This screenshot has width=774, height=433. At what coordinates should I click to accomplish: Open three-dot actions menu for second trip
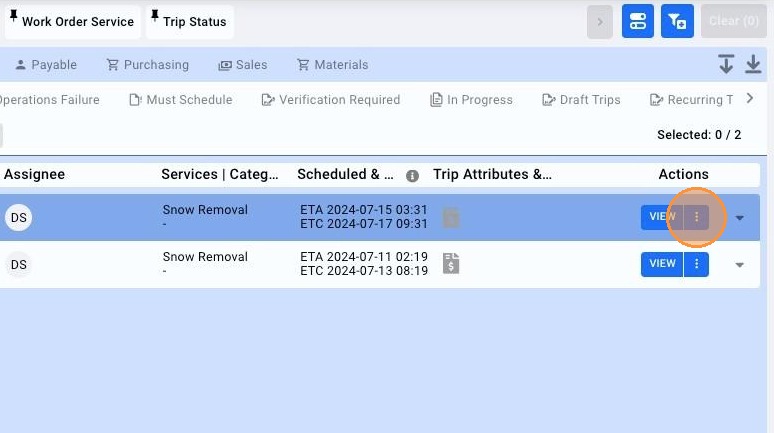pyautogui.click(x=697, y=264)
